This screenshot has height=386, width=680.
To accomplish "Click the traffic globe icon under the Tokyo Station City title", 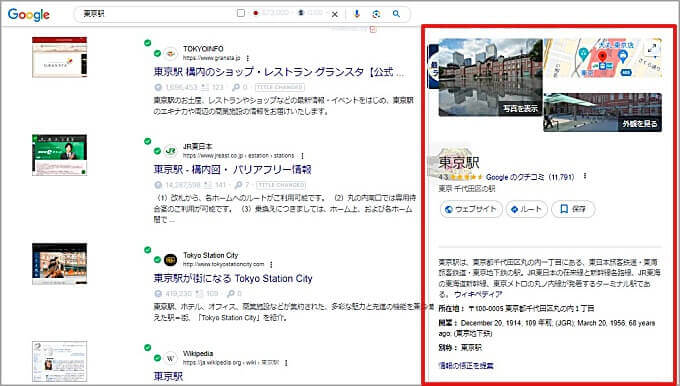I will [158, 294].
